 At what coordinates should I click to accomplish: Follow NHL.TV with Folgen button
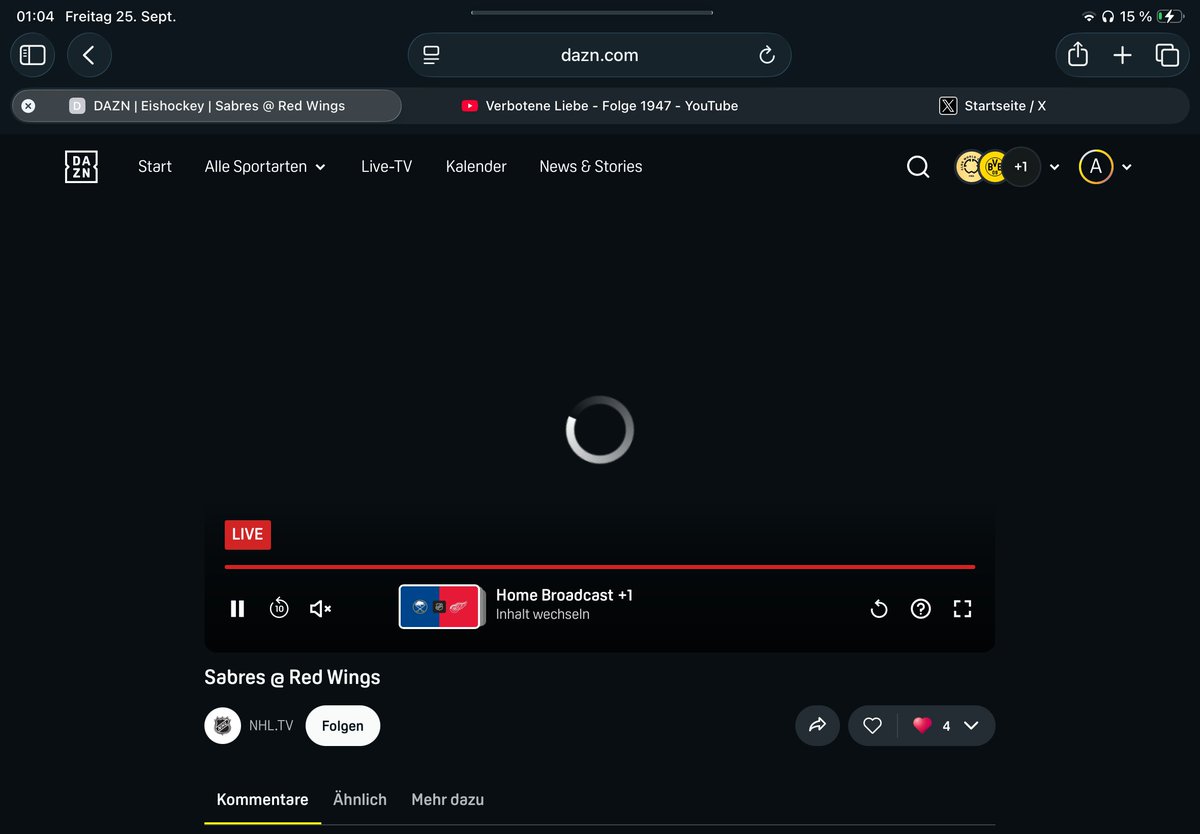coord(343,726)
